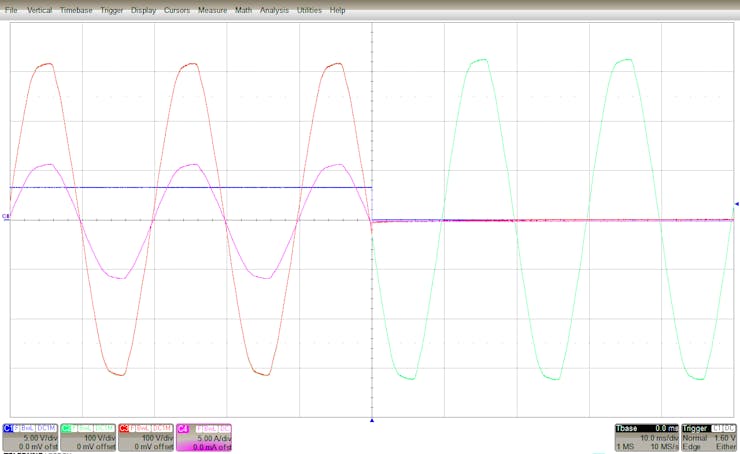
Task: Click the C1 0.0 mV offset value
Action: [38, 446]
